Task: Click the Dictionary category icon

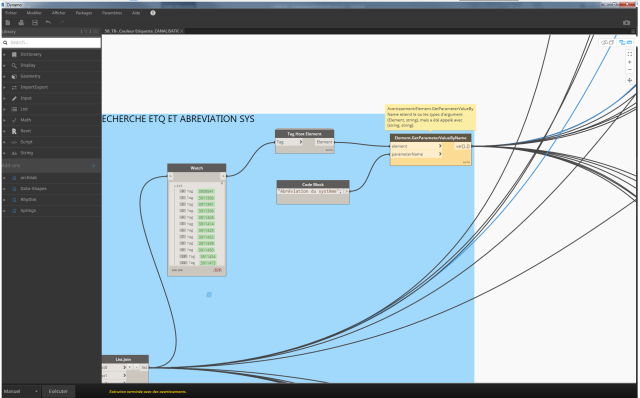Action: 14,54
